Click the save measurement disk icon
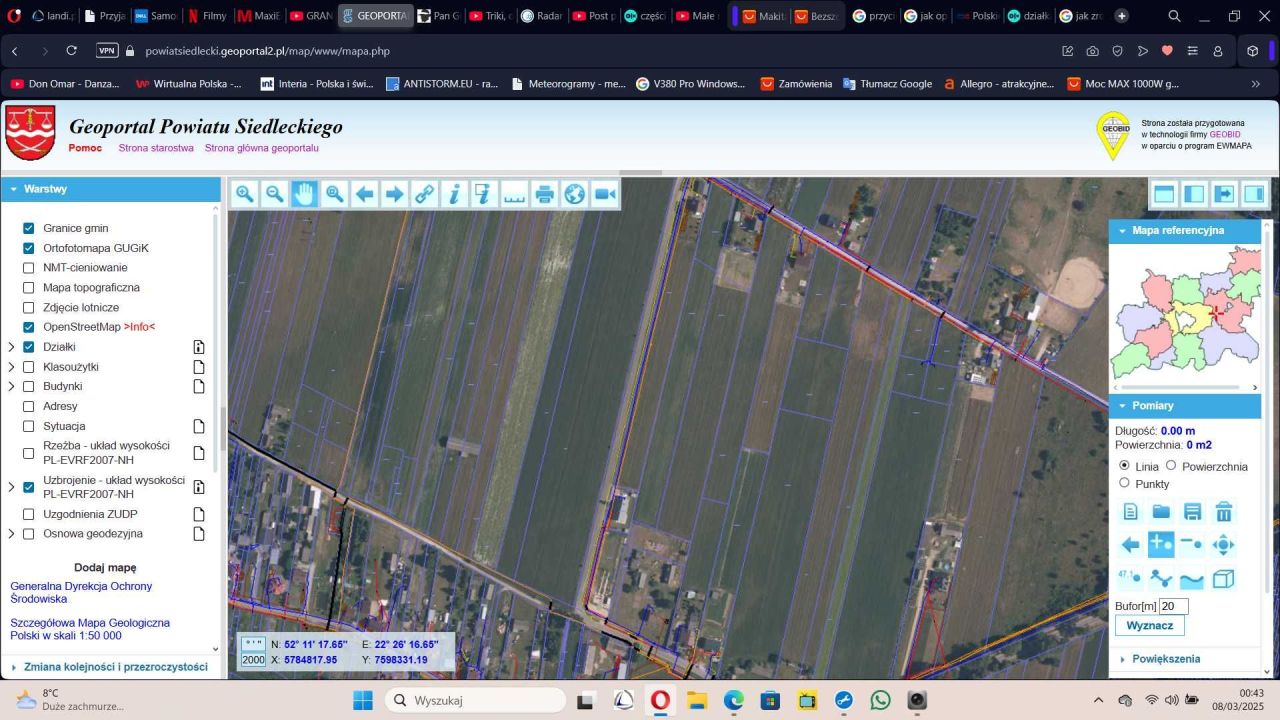 [1192, 512]
